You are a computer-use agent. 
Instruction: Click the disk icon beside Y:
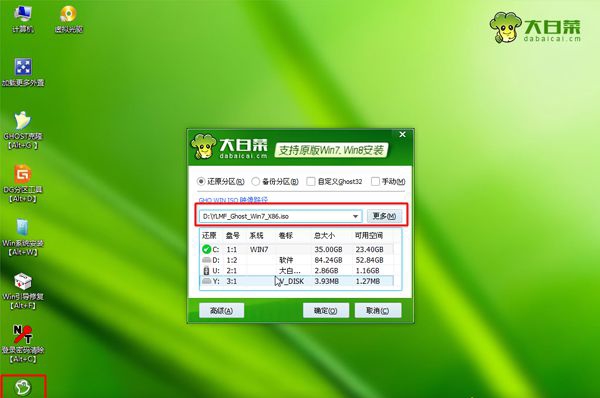pos(207,281)
